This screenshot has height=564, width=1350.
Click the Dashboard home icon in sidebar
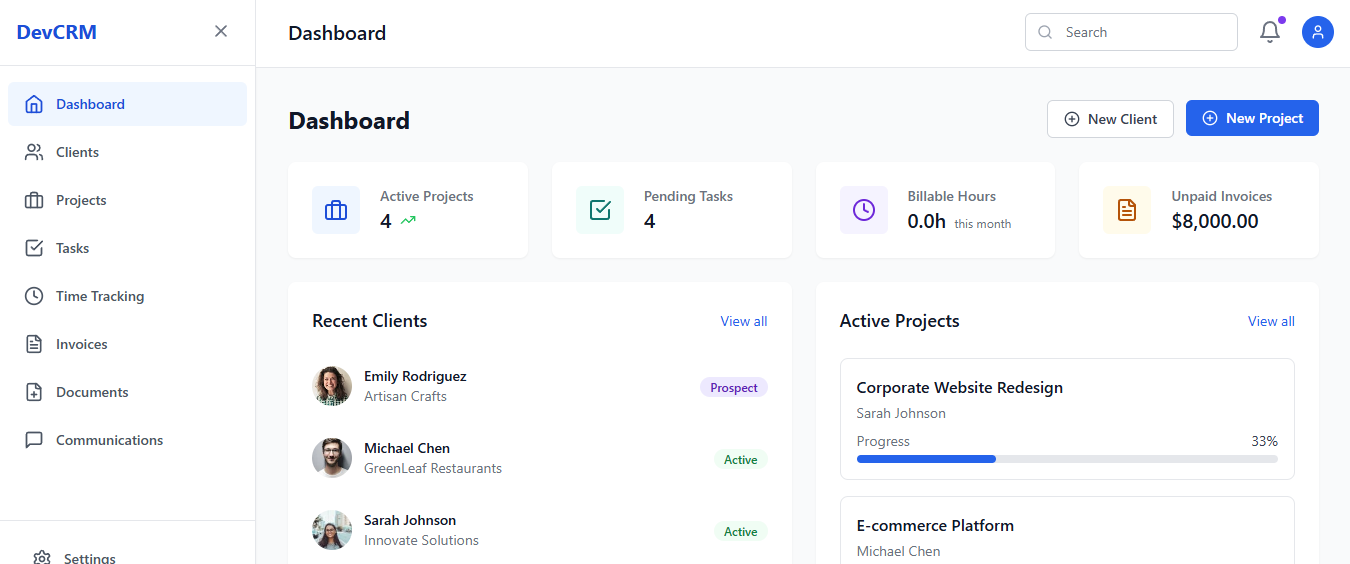click(x=34, y=104)
